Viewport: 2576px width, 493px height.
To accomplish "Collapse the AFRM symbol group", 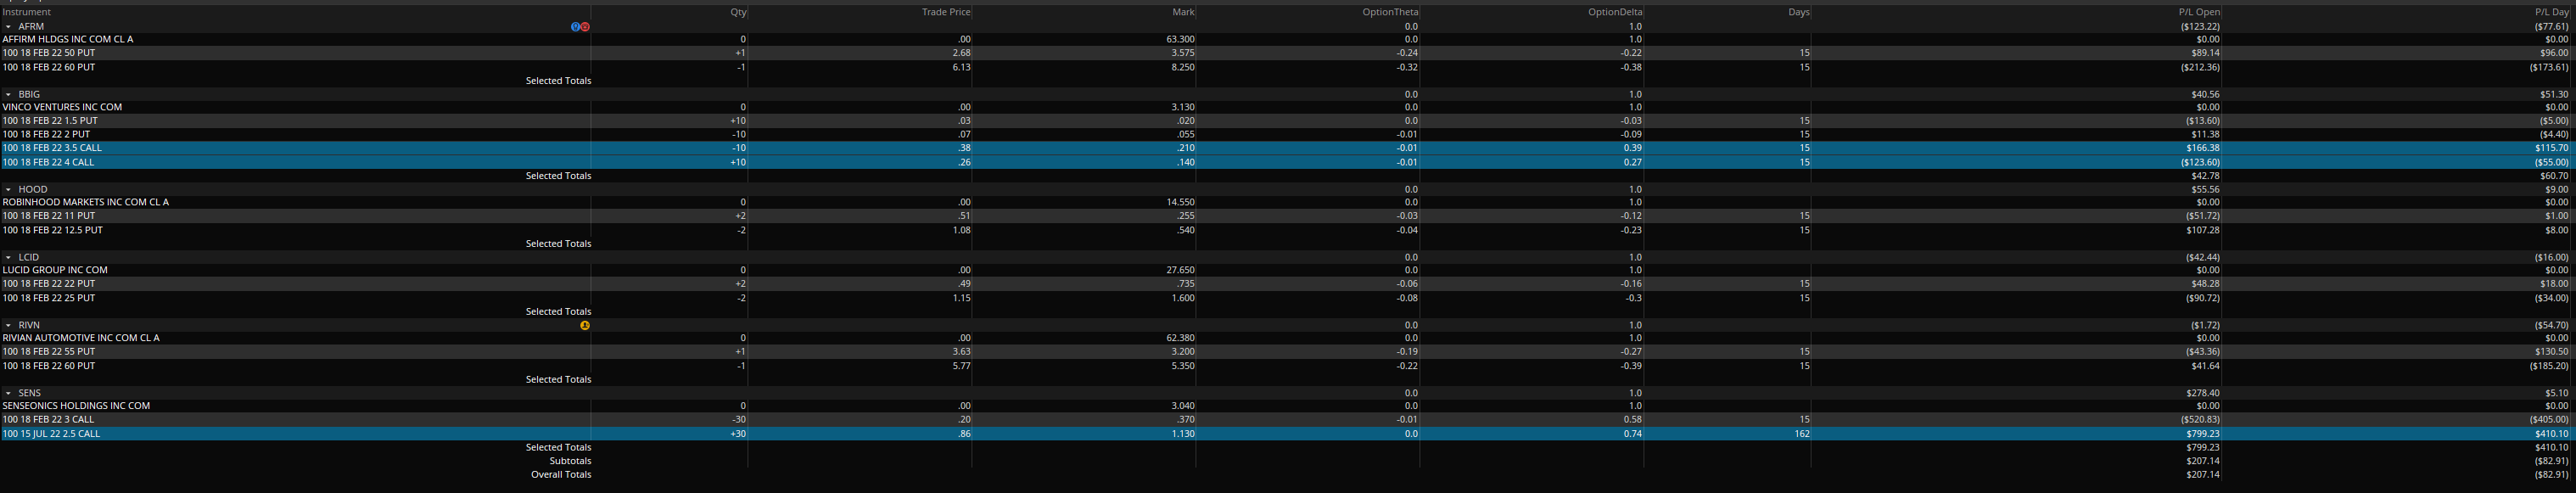I will [x=8, y=27].
